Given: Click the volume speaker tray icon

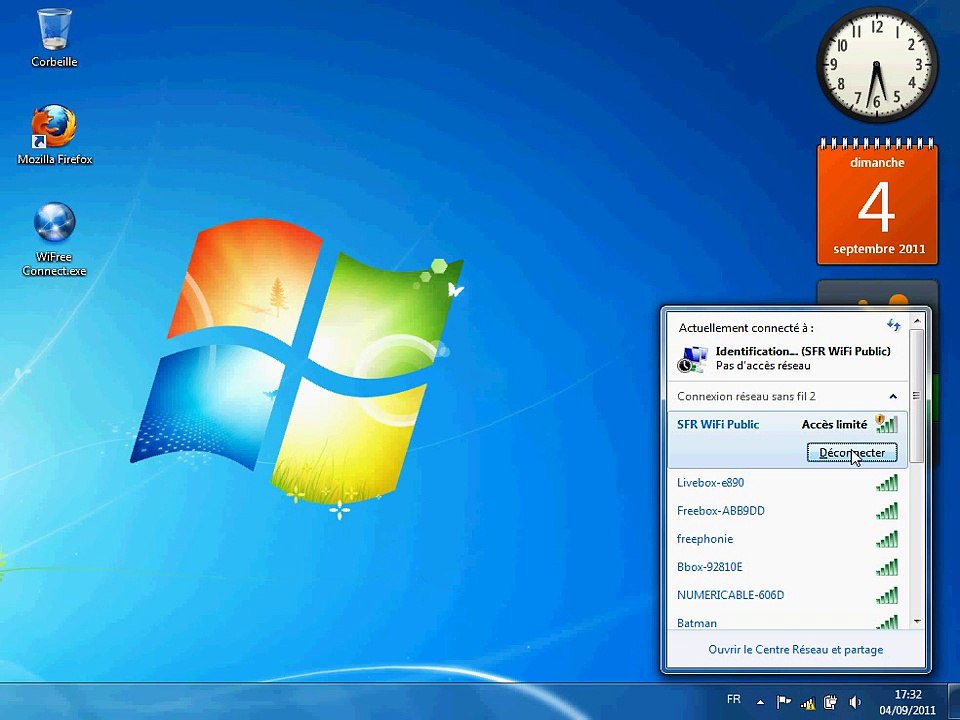Looking at the screenshot, I should pyautogui.click(x=855, y=702).
